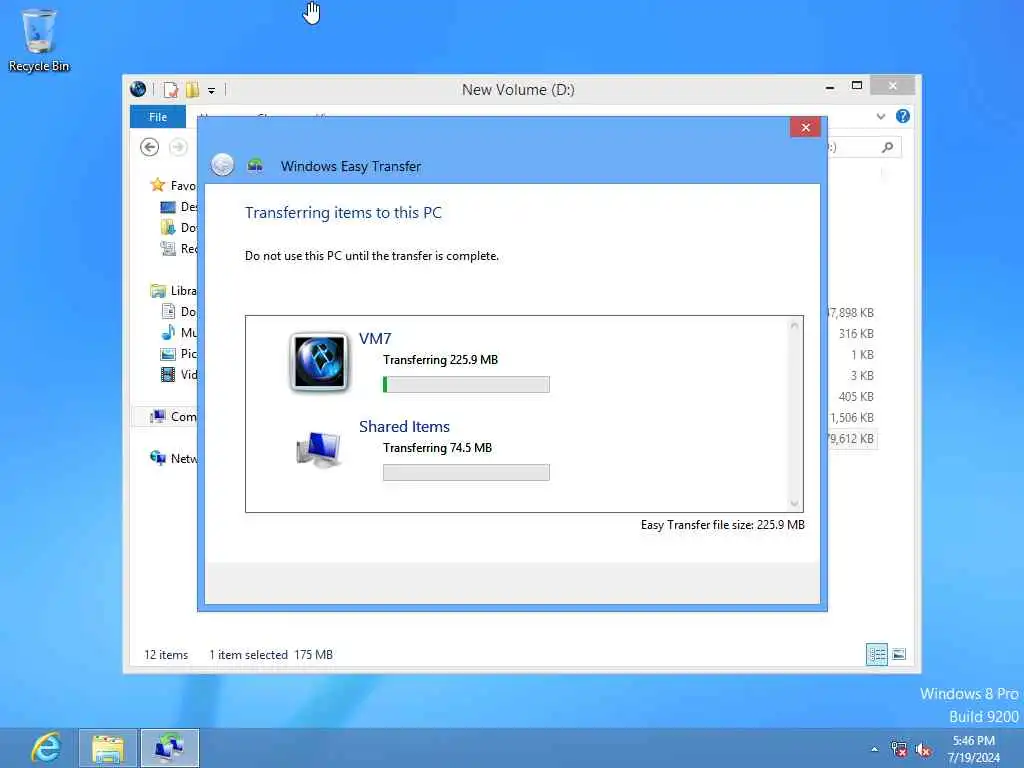Click the 316 KB file size cell
The width and height of the screenshot is (1024, 768).
pos(856,334)
